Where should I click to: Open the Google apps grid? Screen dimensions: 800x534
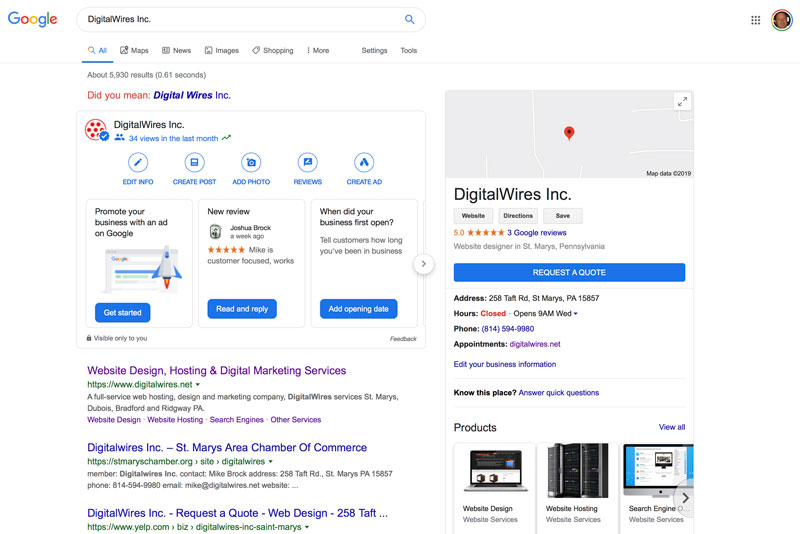coord(756,20)
